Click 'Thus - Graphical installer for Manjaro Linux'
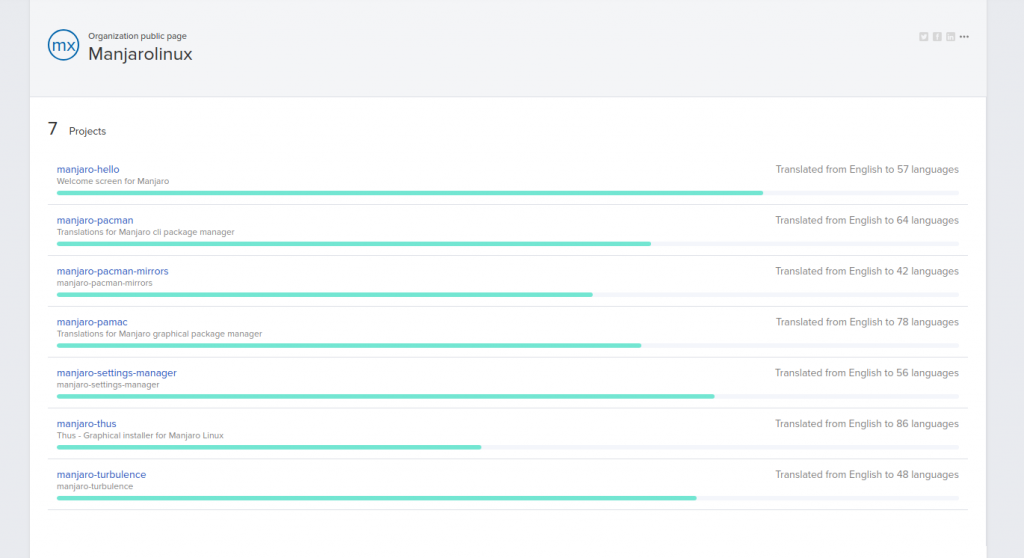Screen dimensions: 1024x558 click(140, 436)
